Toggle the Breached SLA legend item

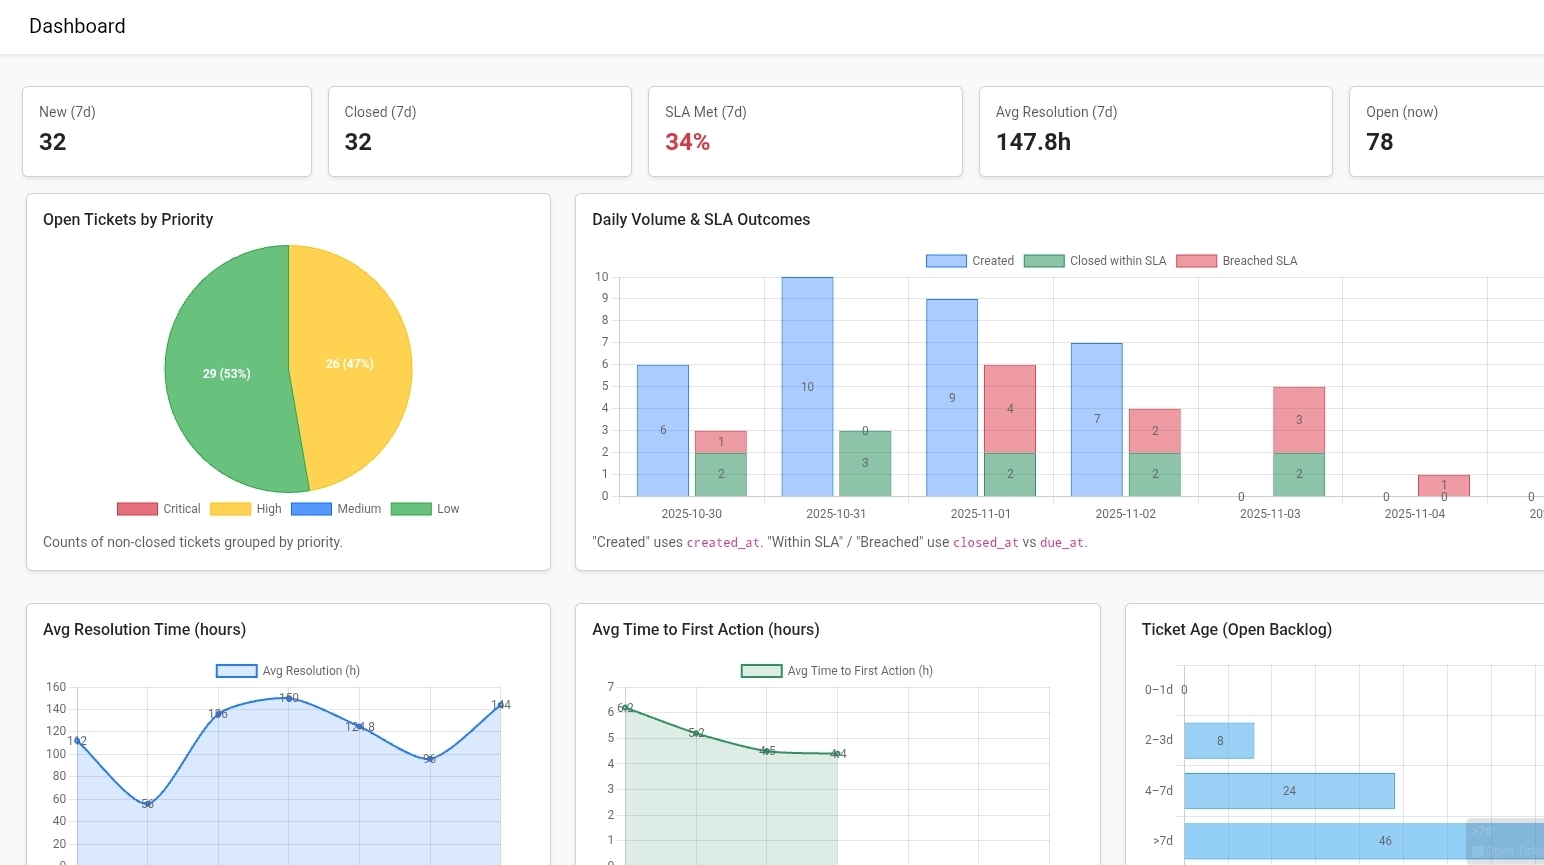[x=1237, y=261]
